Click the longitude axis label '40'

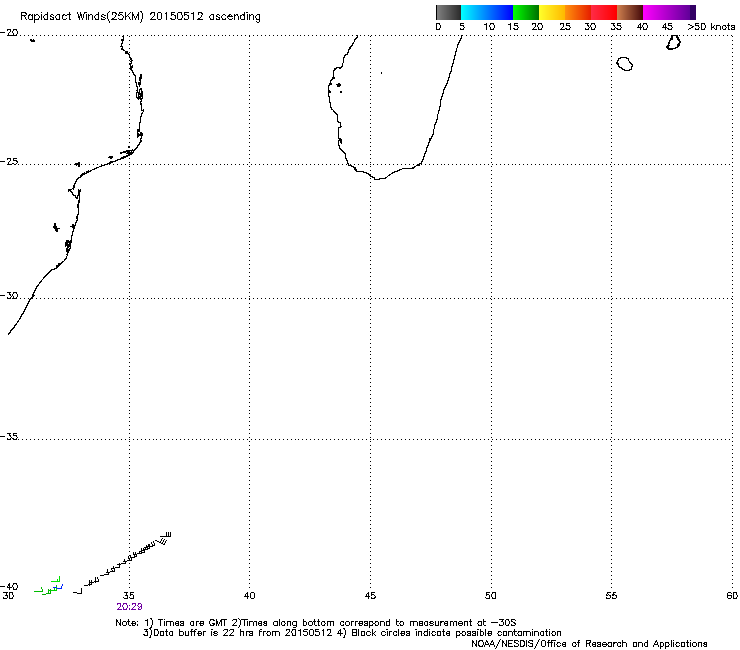(x=250, y=596)
